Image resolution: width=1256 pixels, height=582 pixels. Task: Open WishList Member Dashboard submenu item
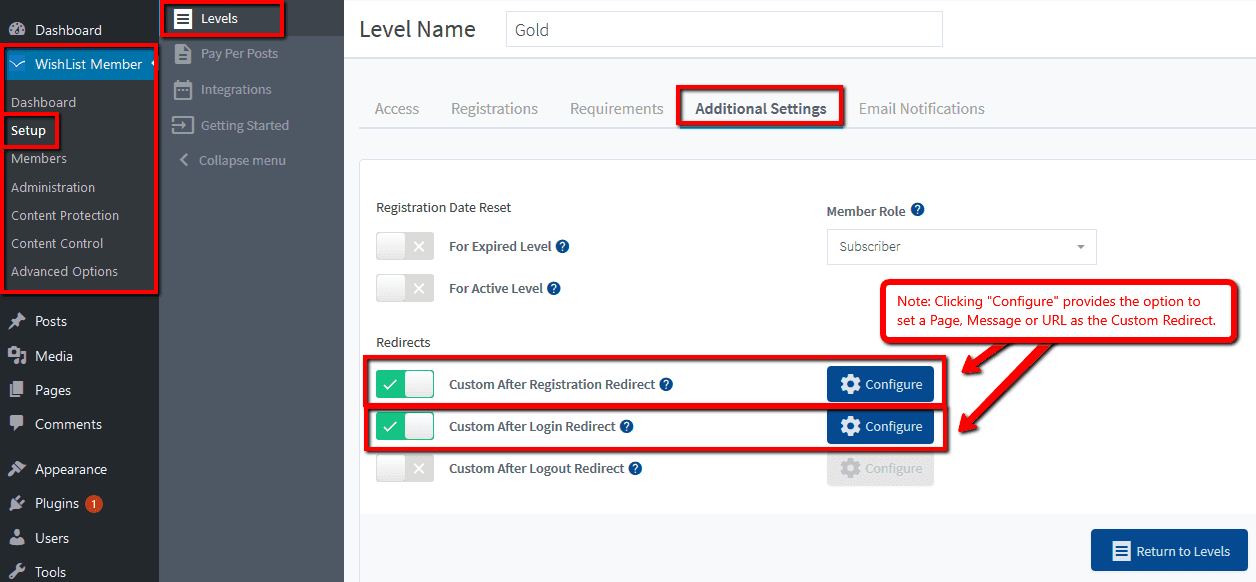[x=43, y=102]
